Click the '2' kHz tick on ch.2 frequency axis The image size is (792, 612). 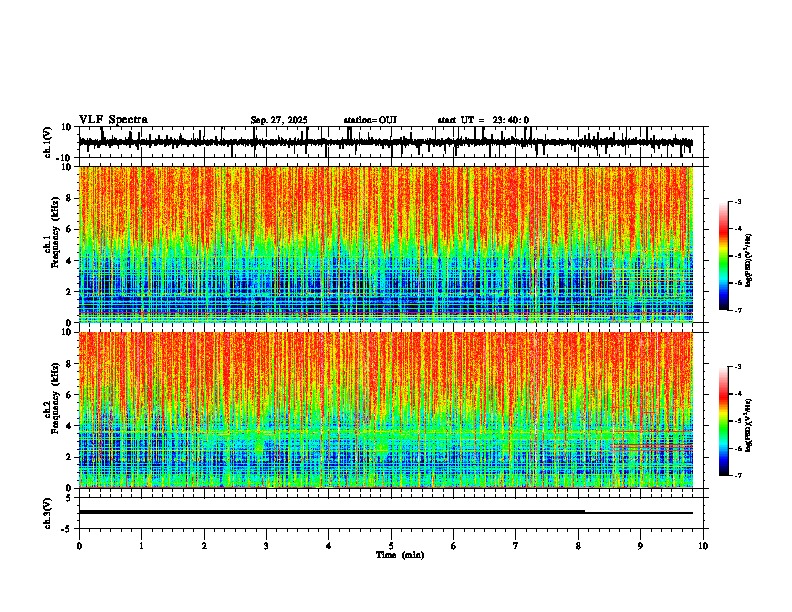coord(69,457)
